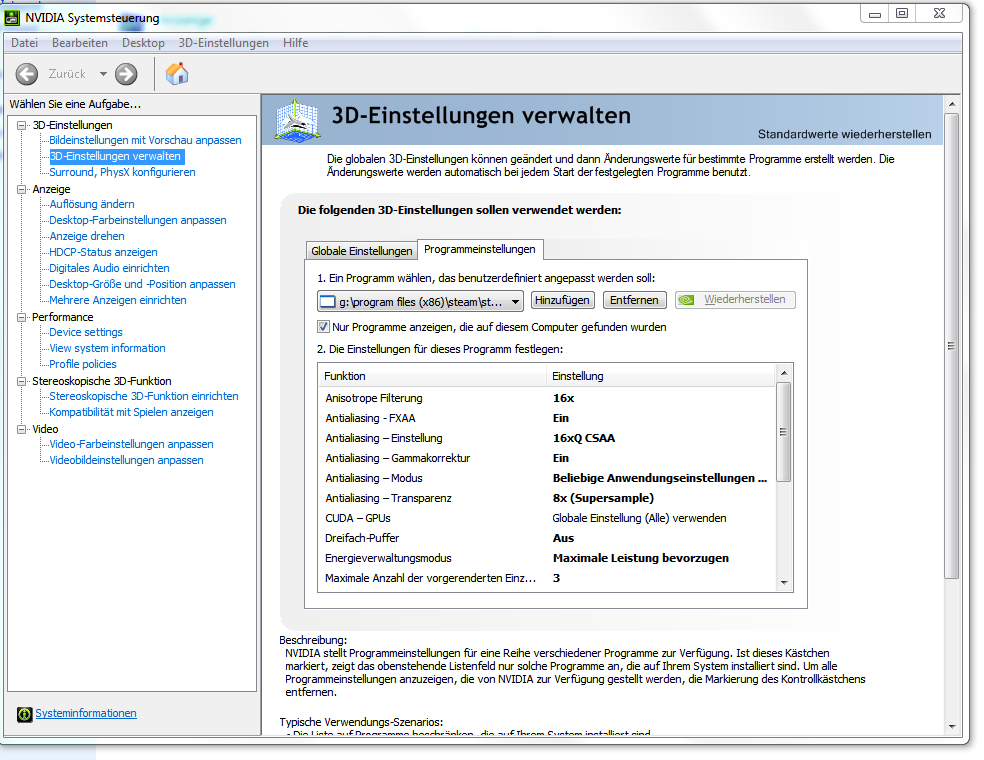Open the Home icon in toolbar
The image size is (984, 760).
(177, 73)
